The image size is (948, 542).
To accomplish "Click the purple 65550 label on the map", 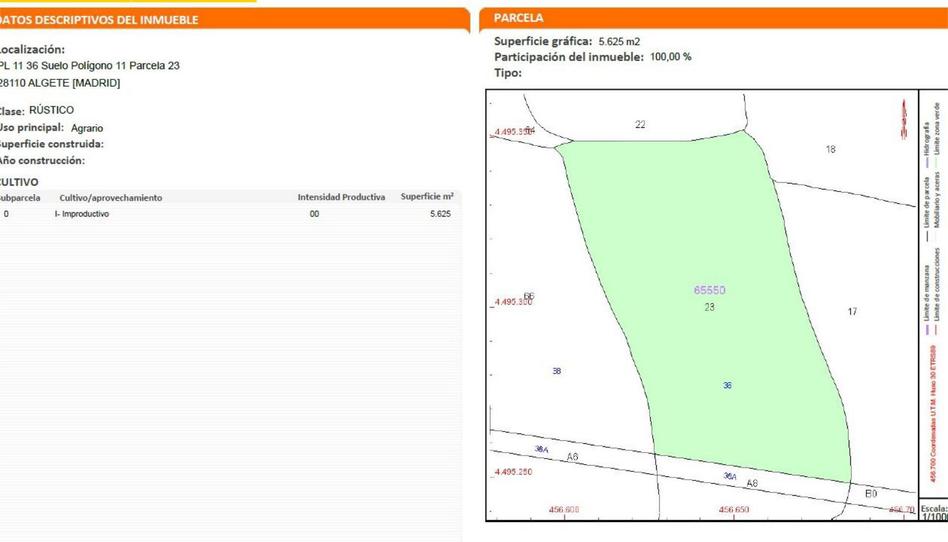I will 710,290.
